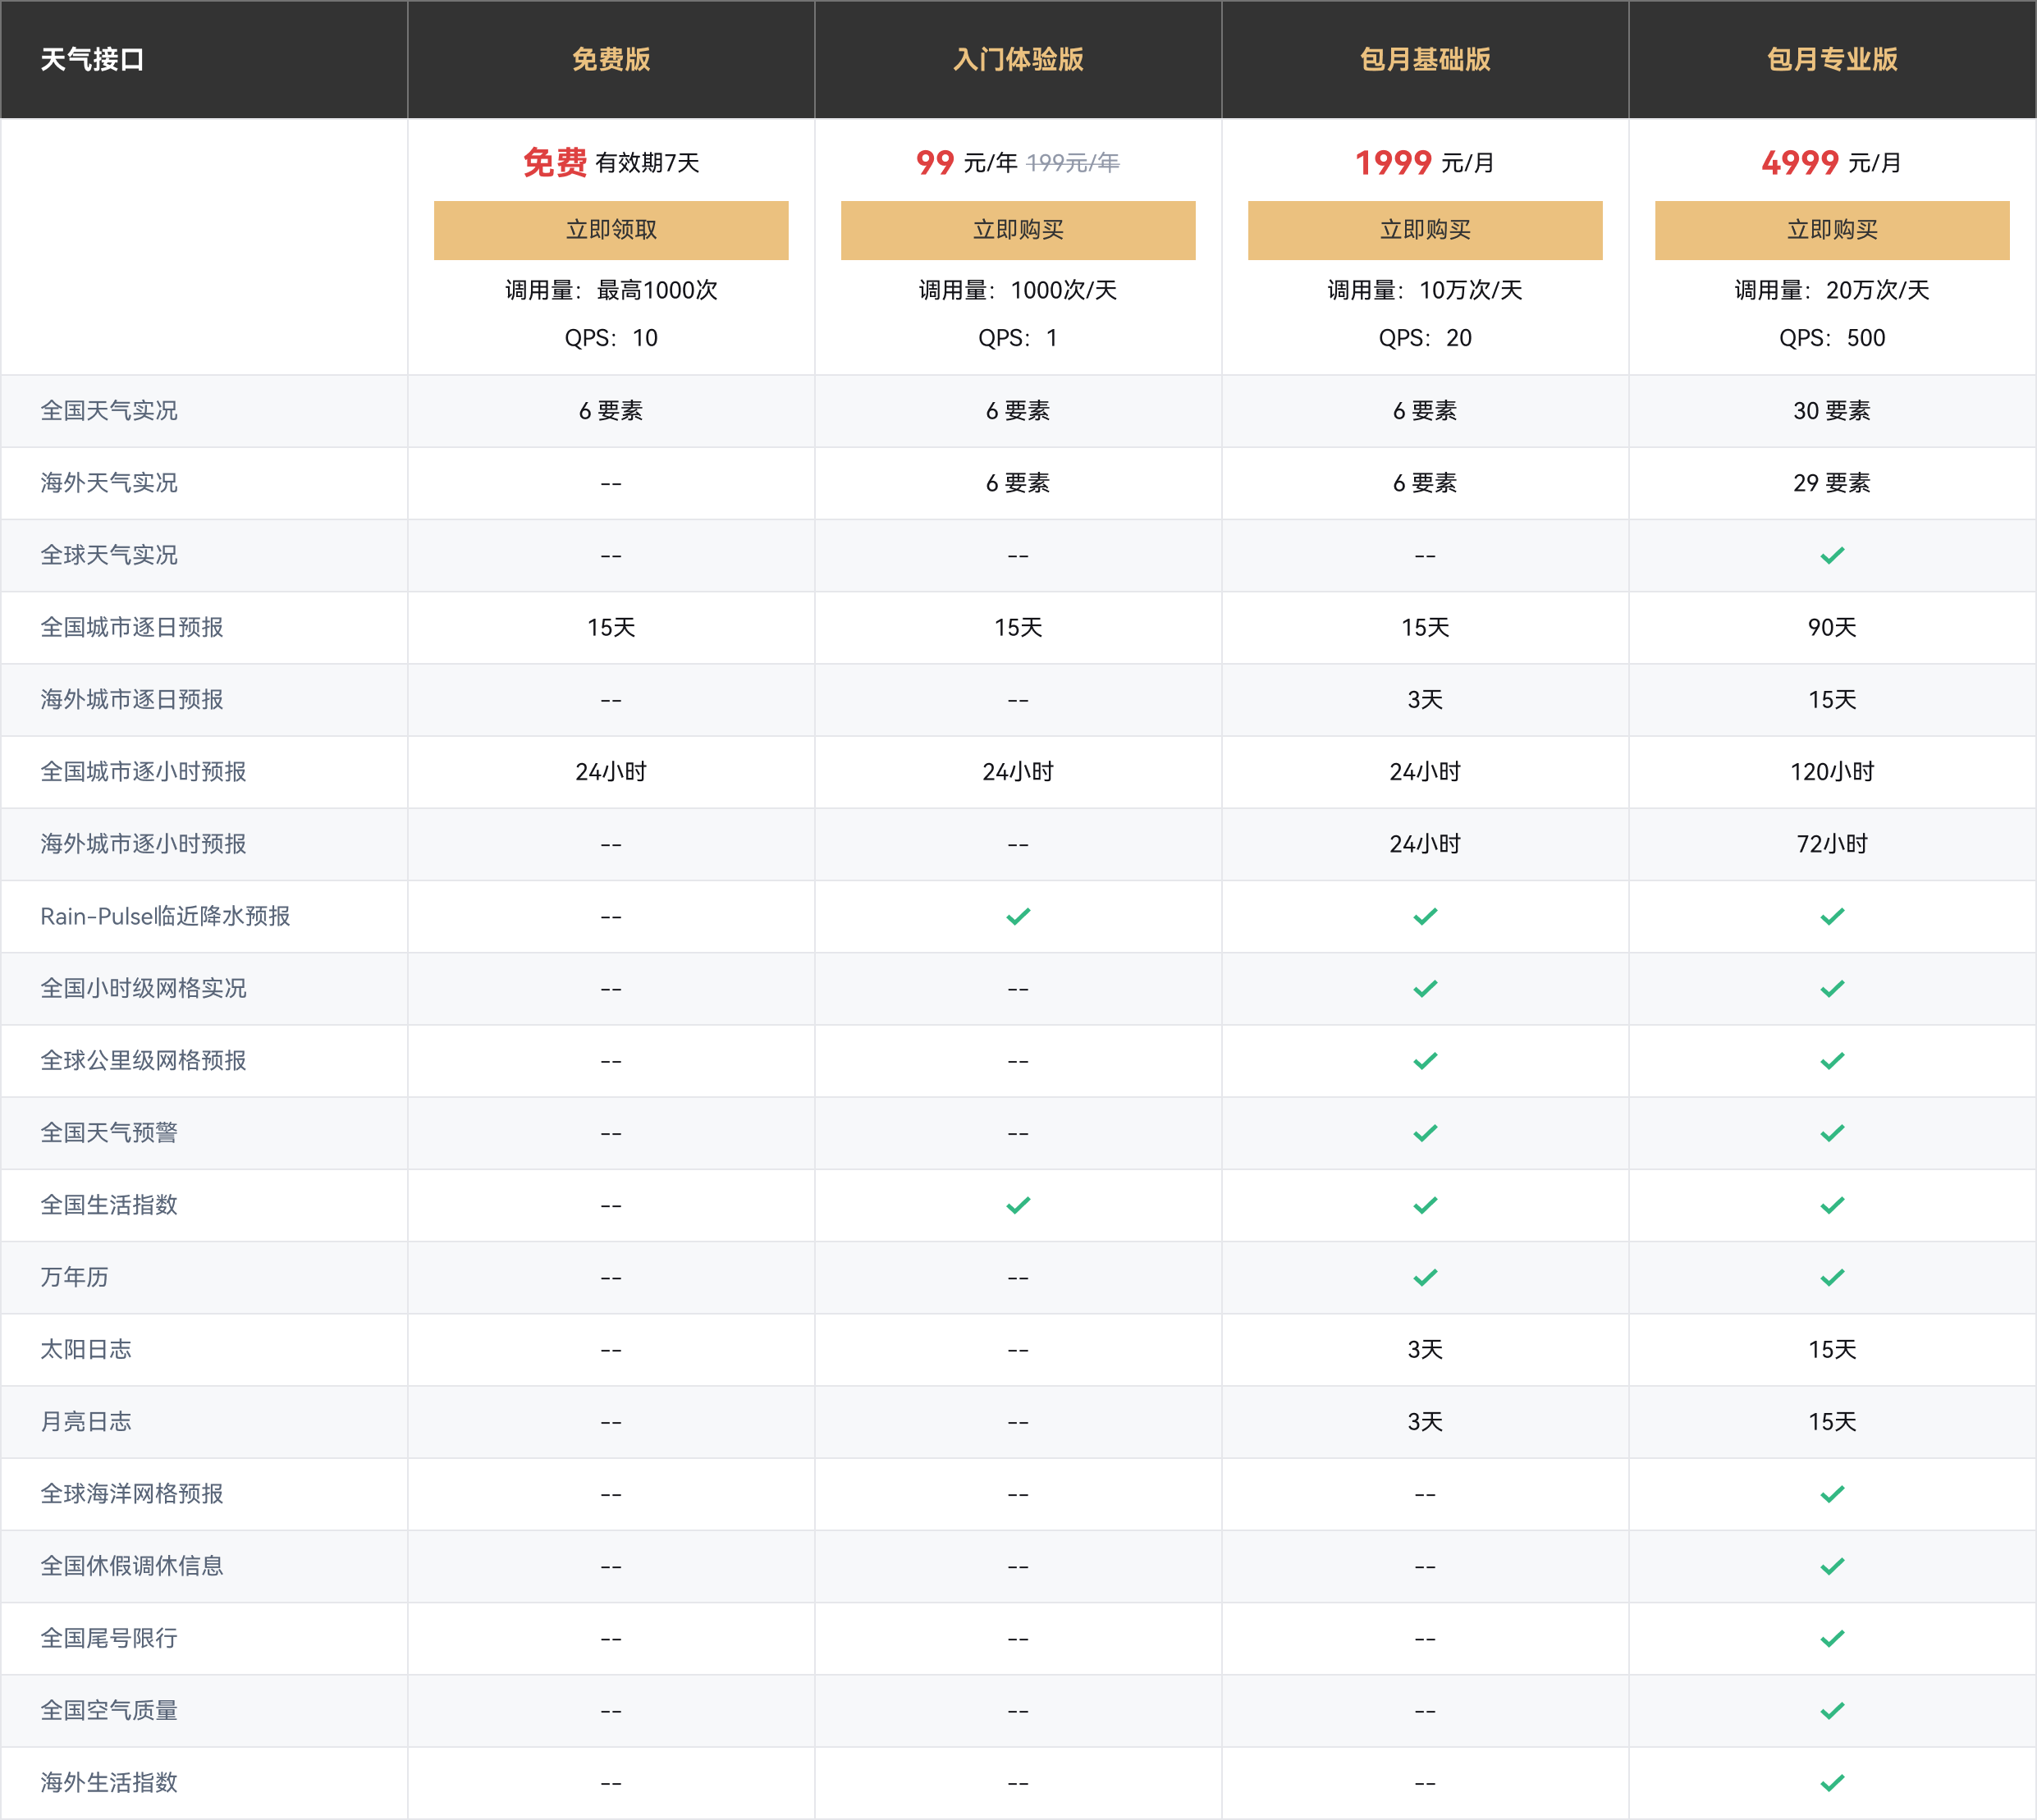Click 全球海洋网格预报 checkmark in 包月专业版

tap(1832, 1494)
